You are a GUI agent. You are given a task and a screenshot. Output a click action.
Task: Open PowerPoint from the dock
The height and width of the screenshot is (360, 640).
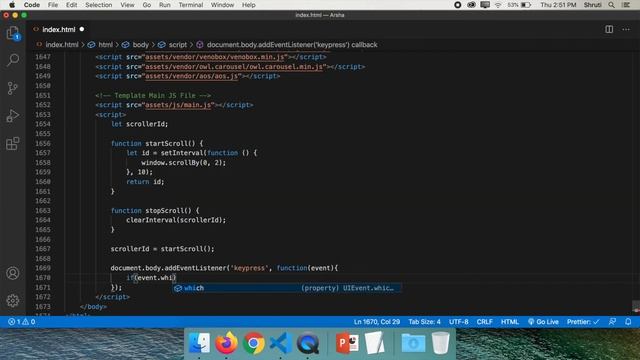click(347, 342)
